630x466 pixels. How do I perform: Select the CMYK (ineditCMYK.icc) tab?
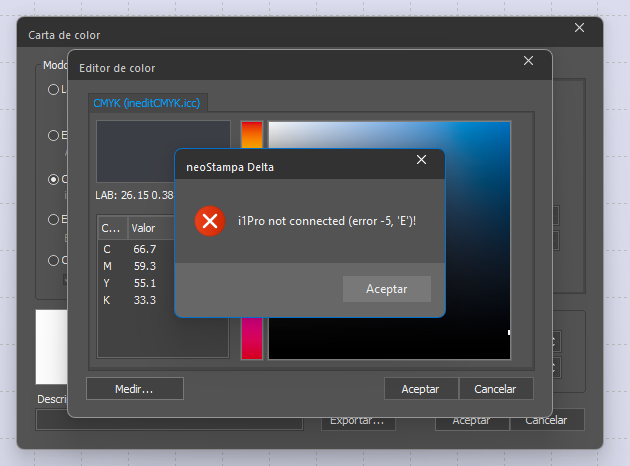[147, 103]
